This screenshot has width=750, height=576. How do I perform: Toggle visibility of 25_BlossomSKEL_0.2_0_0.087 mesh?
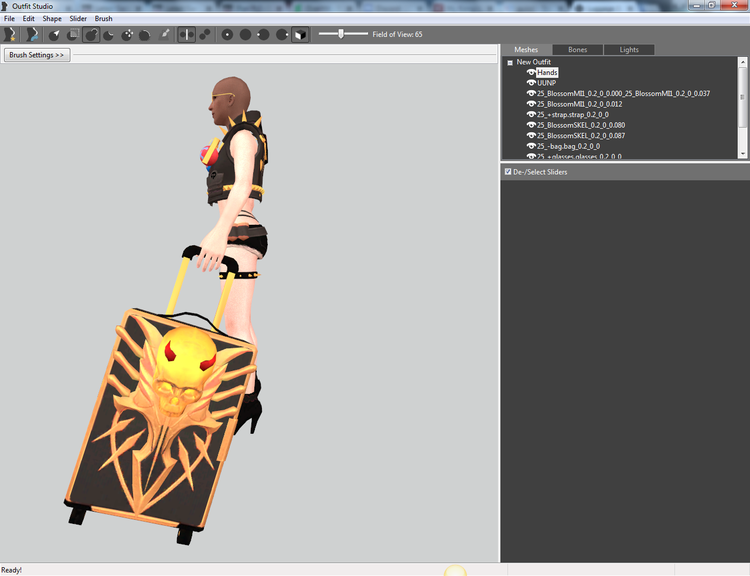[531, 135]
